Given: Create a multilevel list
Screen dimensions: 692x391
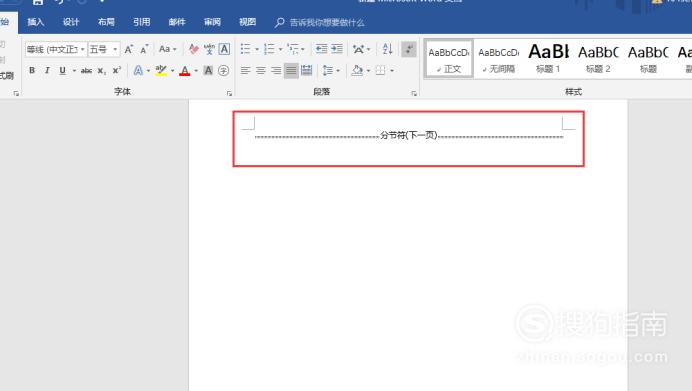Looking at the screenshot, I should pos(293,49).
